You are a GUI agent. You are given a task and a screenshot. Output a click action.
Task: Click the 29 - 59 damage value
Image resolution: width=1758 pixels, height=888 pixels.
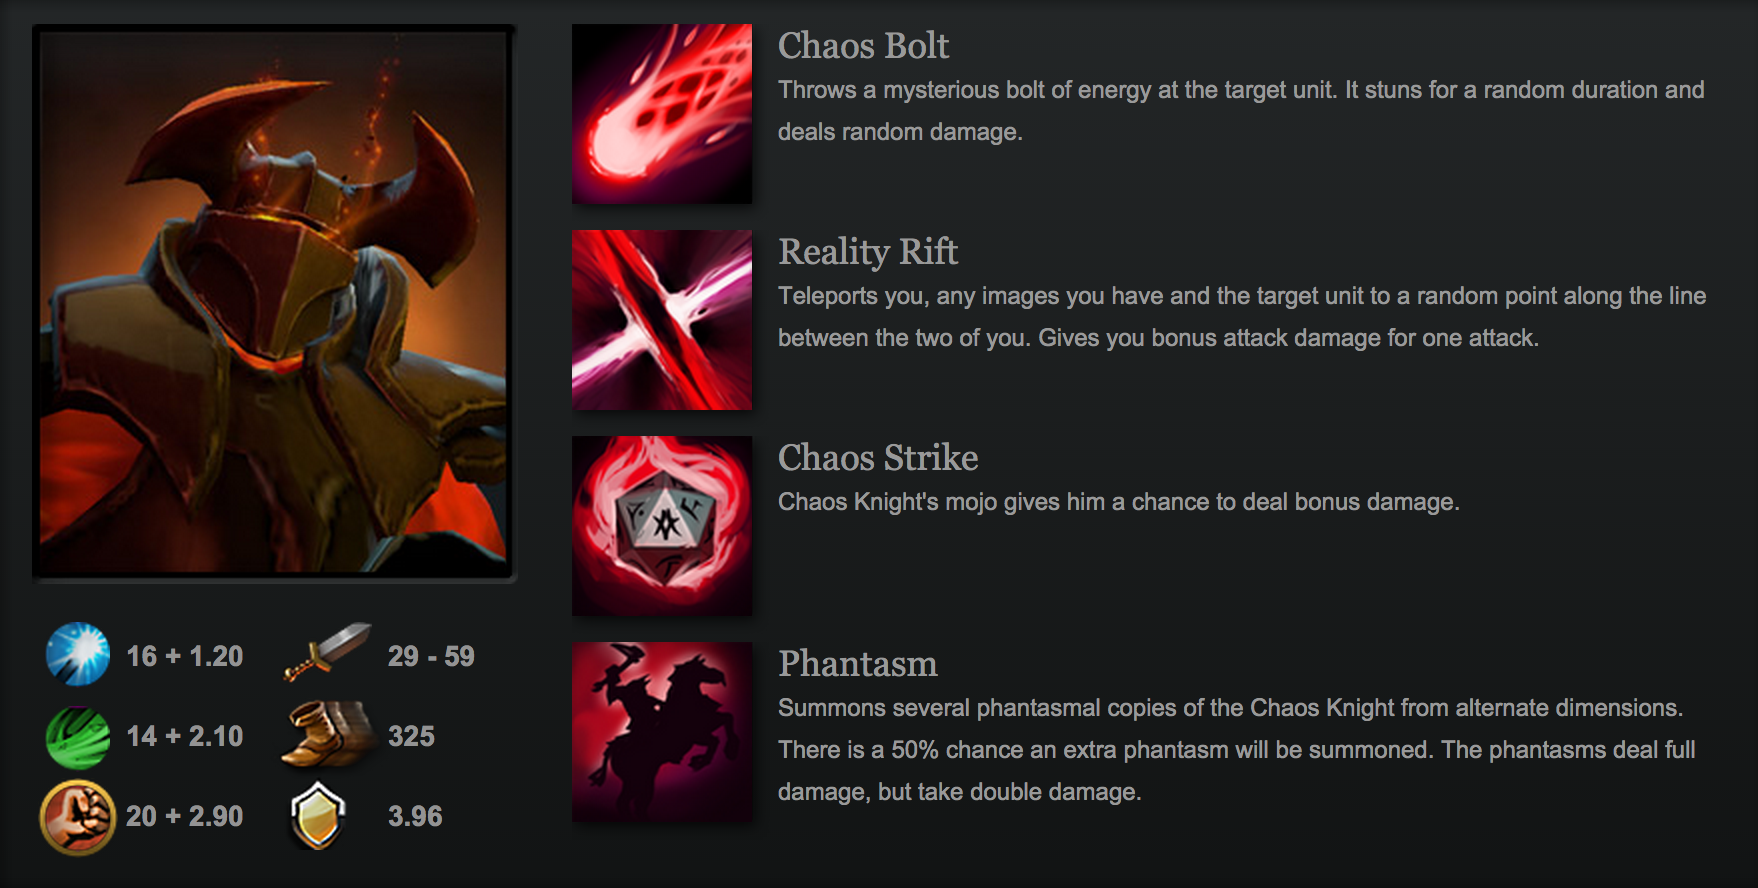pyautogui.click(x=431, y=656)
